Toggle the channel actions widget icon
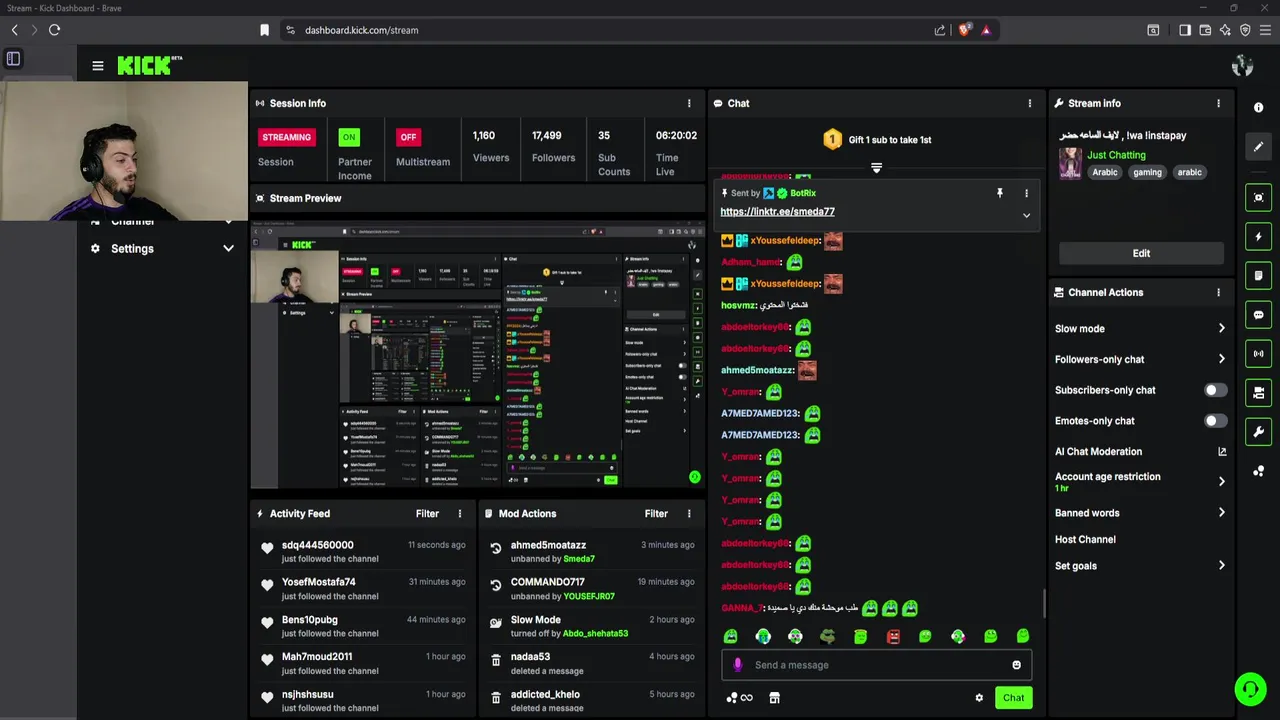 click(x=1259, y=393)
